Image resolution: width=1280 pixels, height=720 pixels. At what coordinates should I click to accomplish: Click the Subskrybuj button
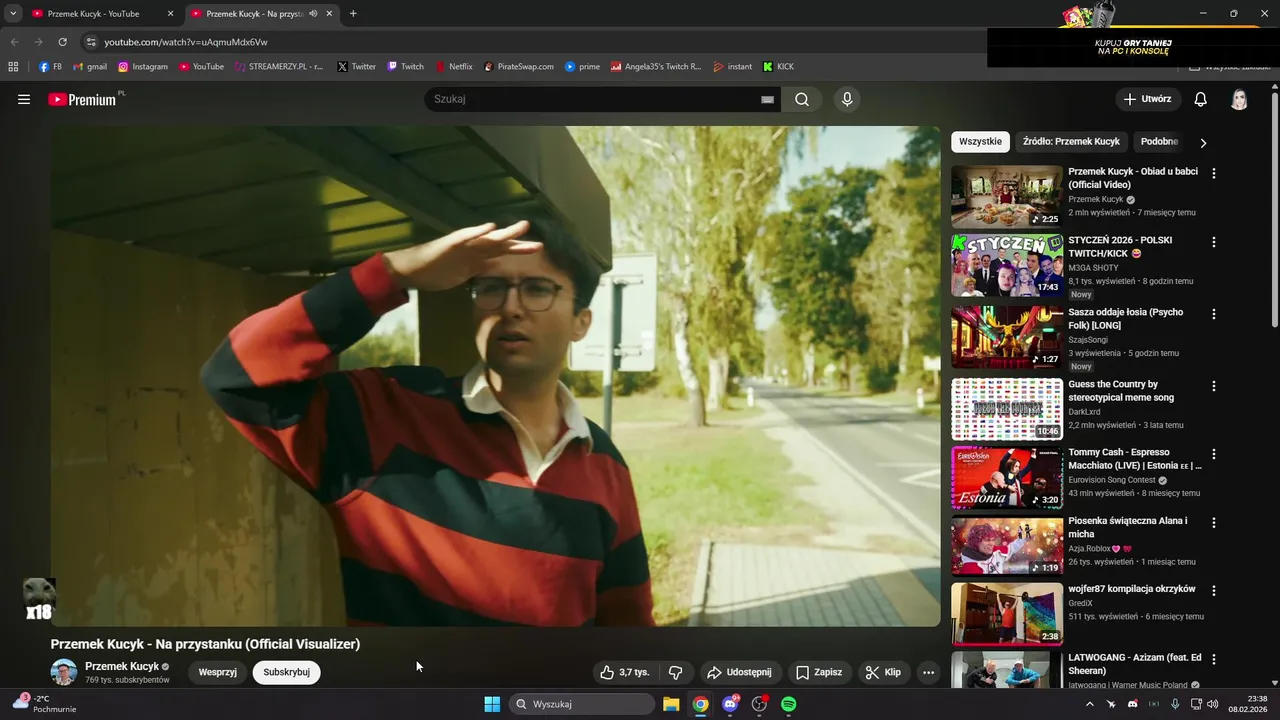pos(286,672)
